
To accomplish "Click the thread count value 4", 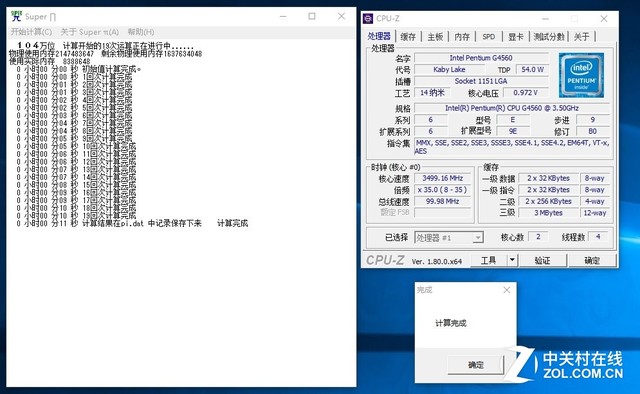I will tap(598, 237).
